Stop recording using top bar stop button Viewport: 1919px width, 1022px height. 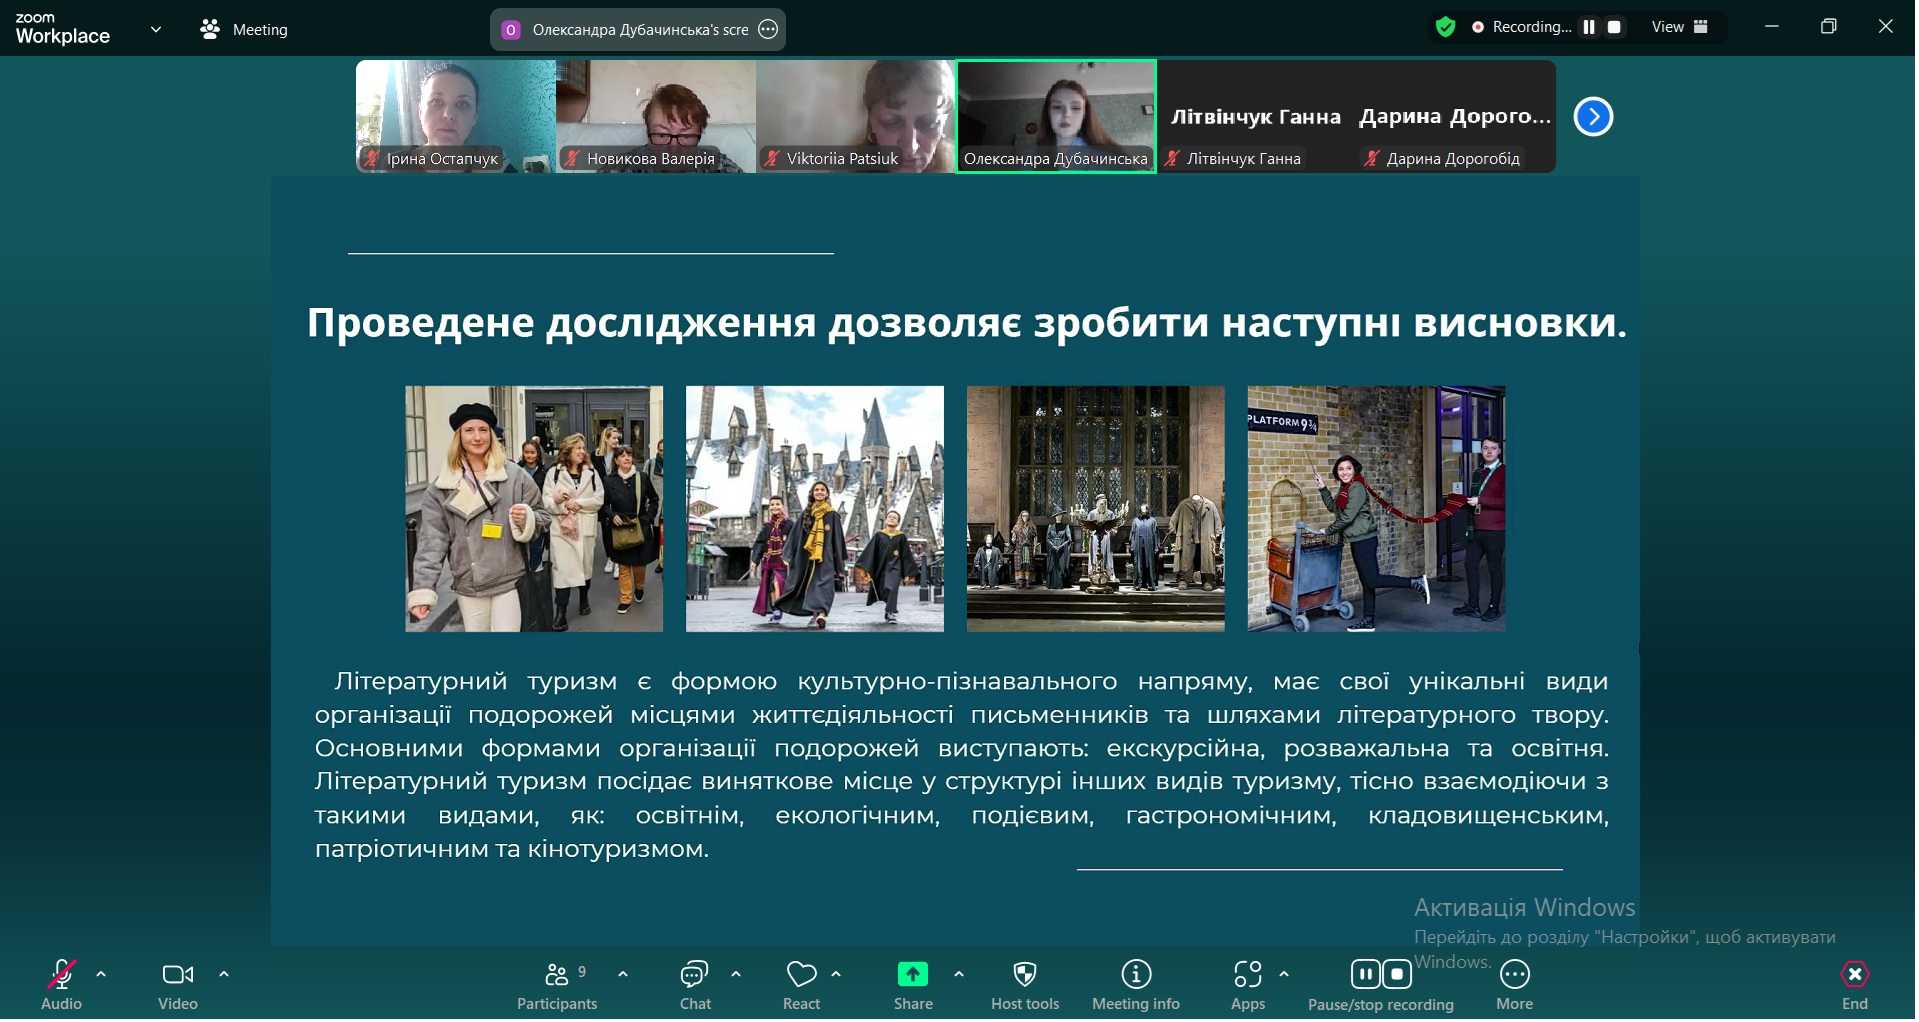1614,27
